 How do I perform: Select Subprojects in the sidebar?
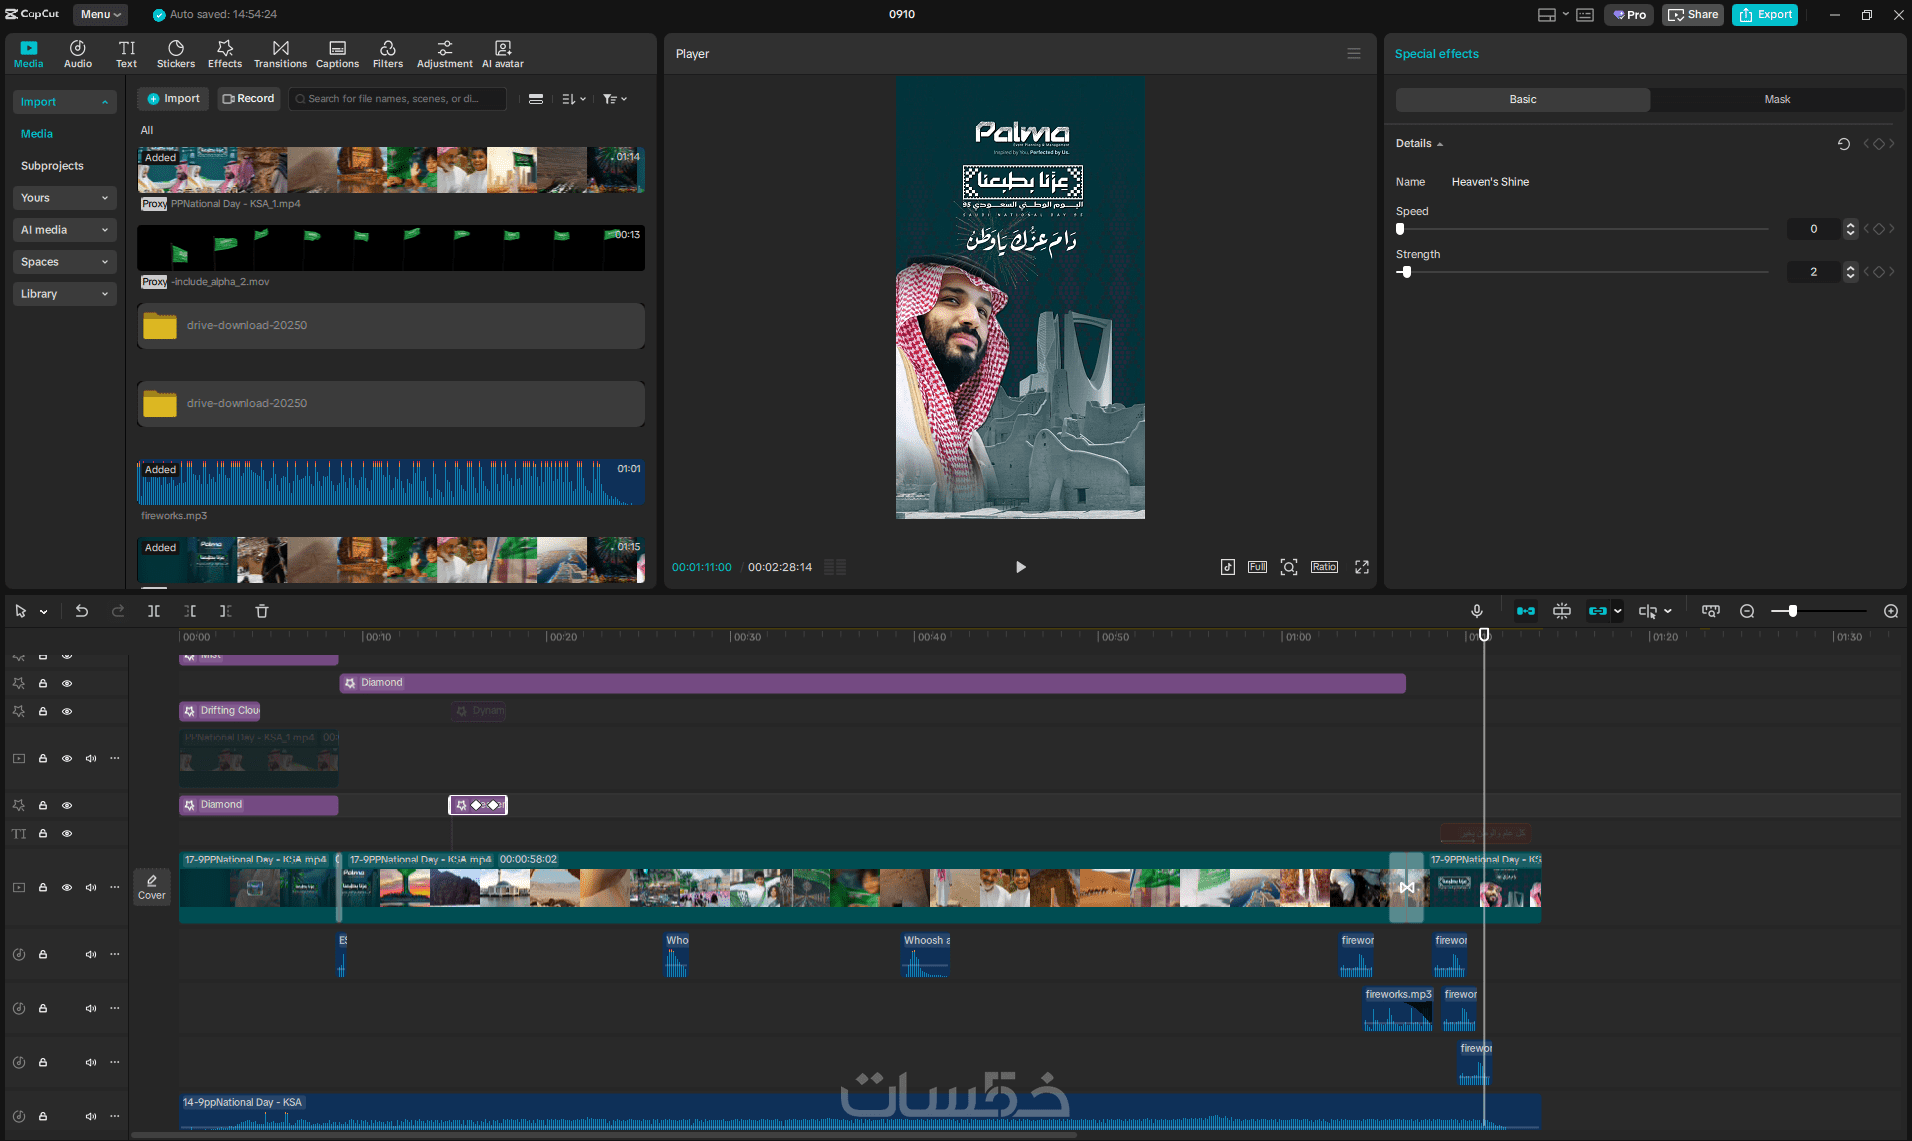point(52,166)
